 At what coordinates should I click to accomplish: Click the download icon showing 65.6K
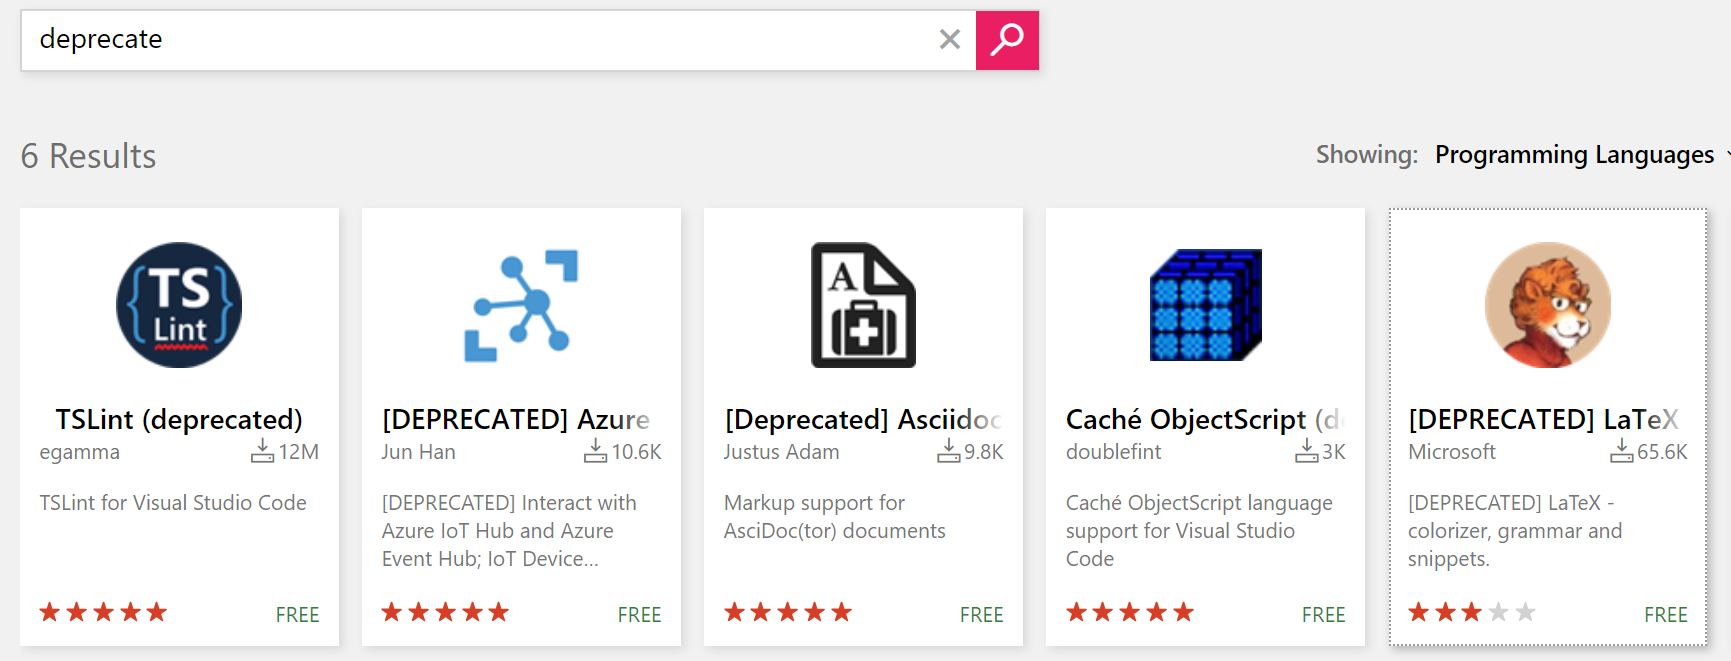pos(1621,451)
